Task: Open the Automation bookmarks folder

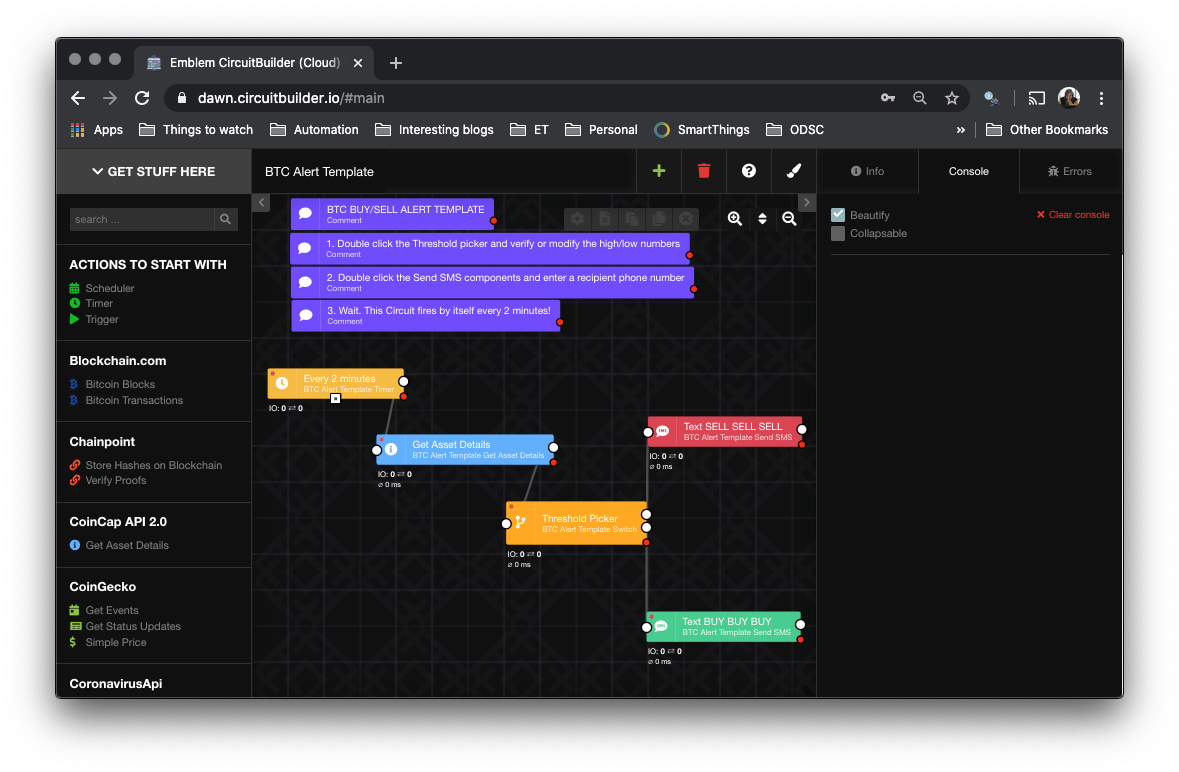Action: [x=314, y=129]
